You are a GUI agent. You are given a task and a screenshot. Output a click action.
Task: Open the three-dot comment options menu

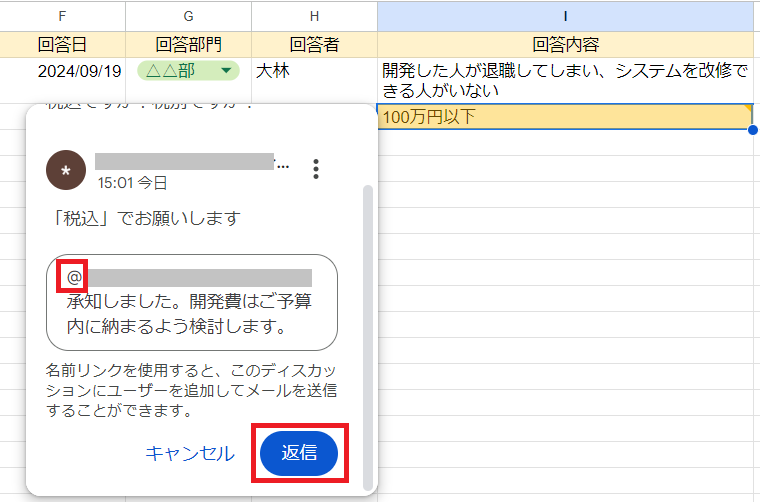pos(316,169)
